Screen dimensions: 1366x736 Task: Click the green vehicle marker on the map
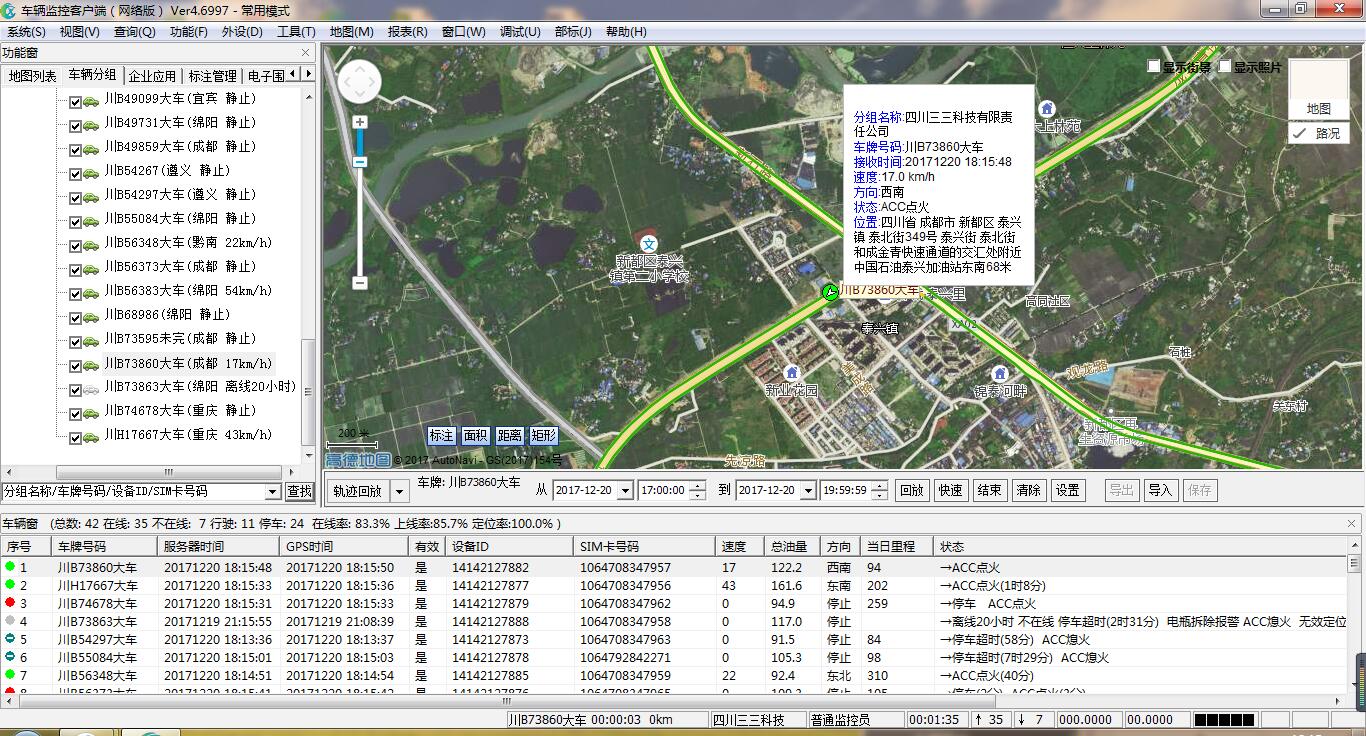(x=829, y=291)
